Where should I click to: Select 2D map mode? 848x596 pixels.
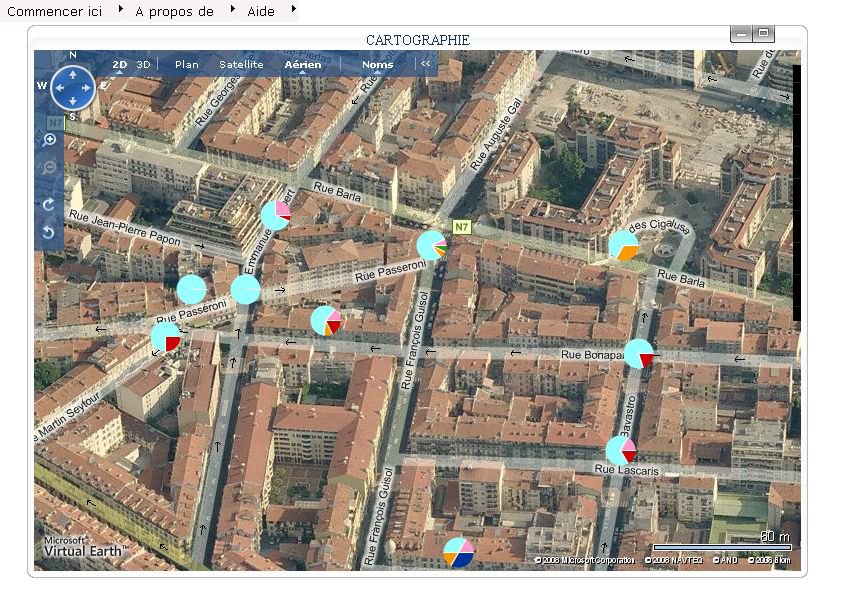(120, 64)
